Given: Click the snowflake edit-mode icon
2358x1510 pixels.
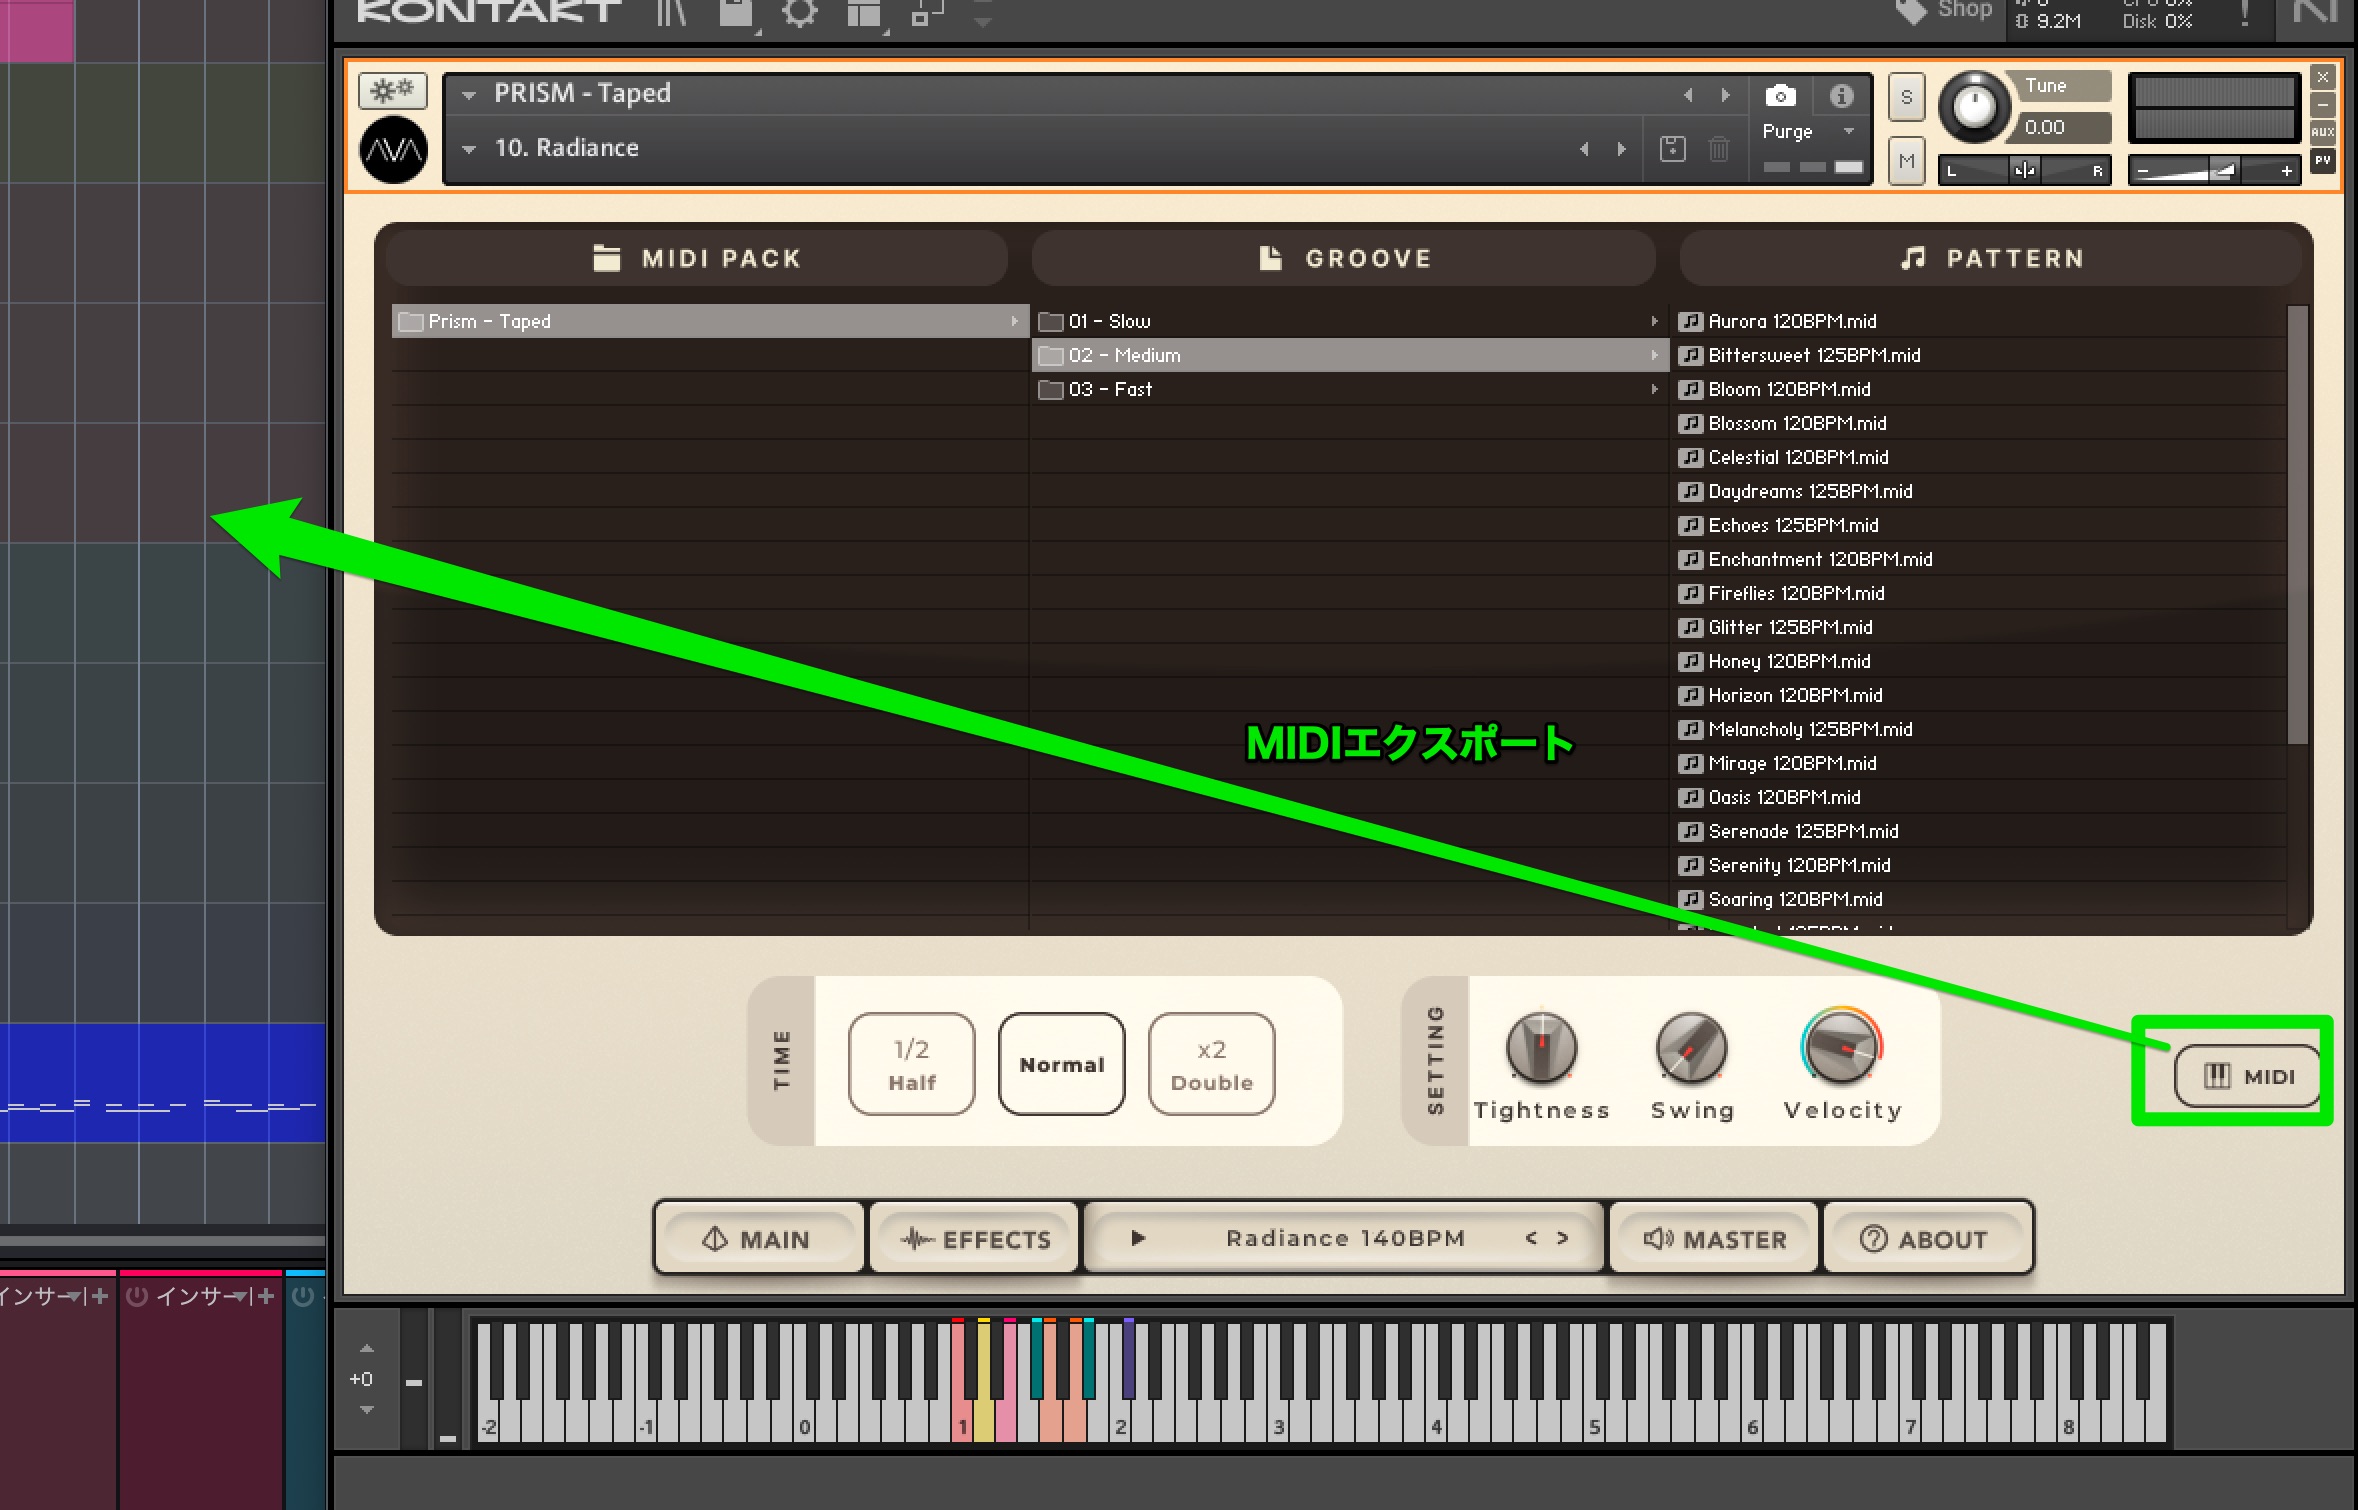Looking at the screenshot, I should [392, 91].
